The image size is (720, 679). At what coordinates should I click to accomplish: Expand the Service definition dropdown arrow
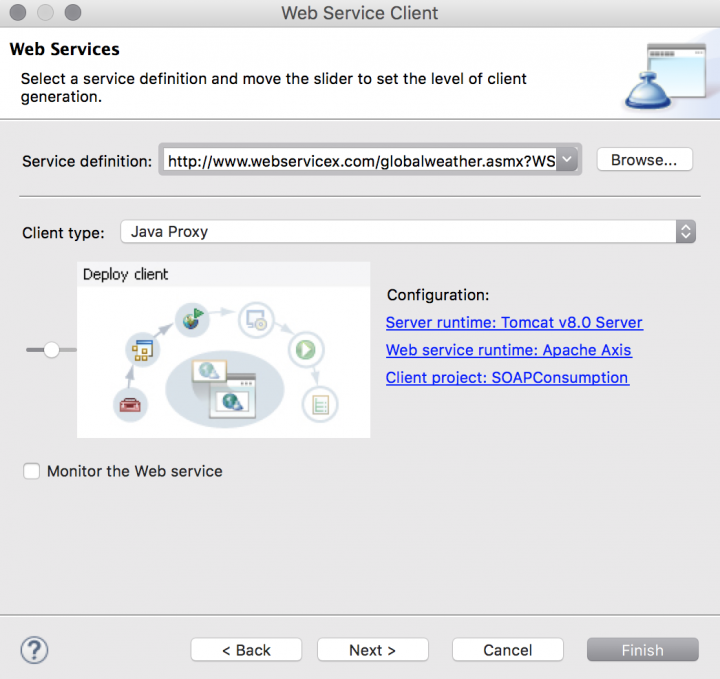click(567, 160)
